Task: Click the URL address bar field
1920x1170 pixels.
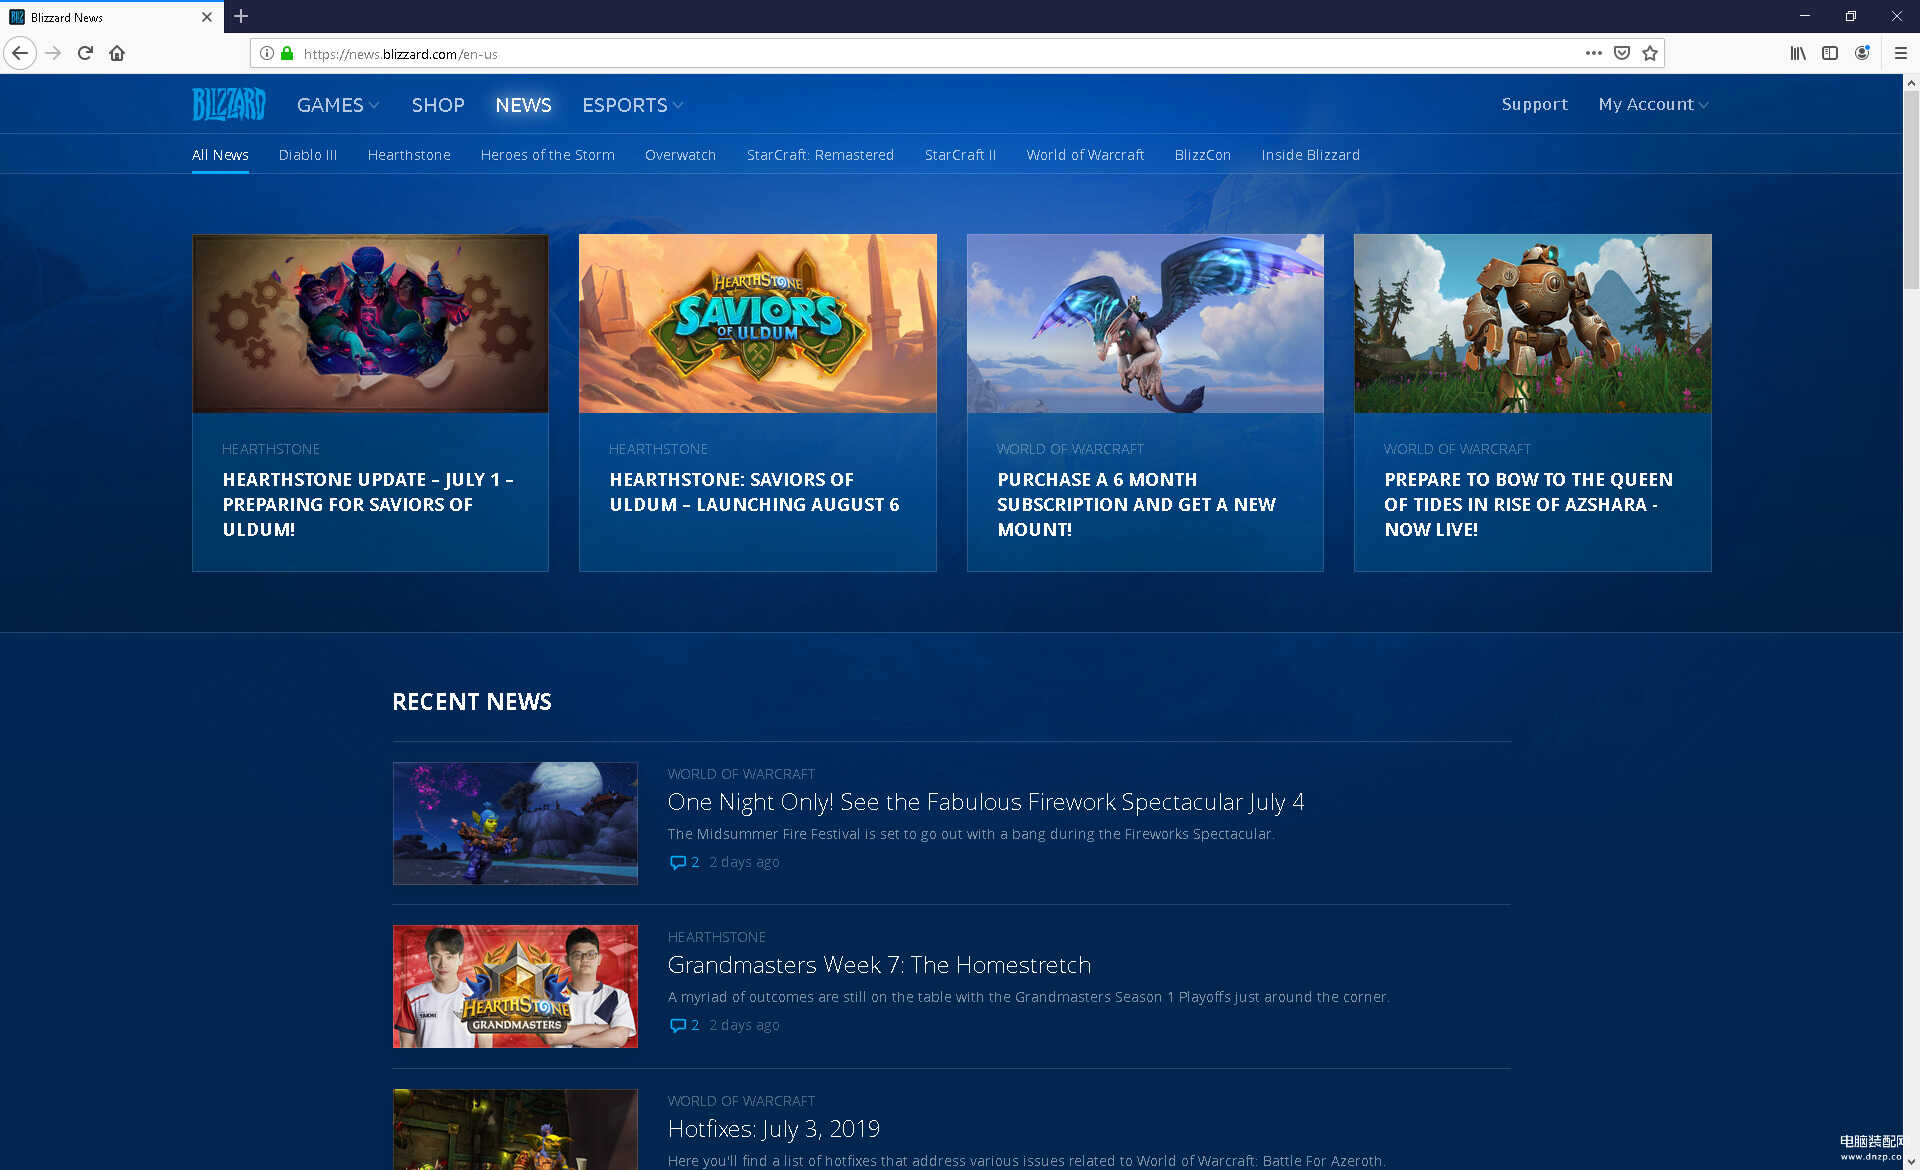Action: (x=900, y=54)
